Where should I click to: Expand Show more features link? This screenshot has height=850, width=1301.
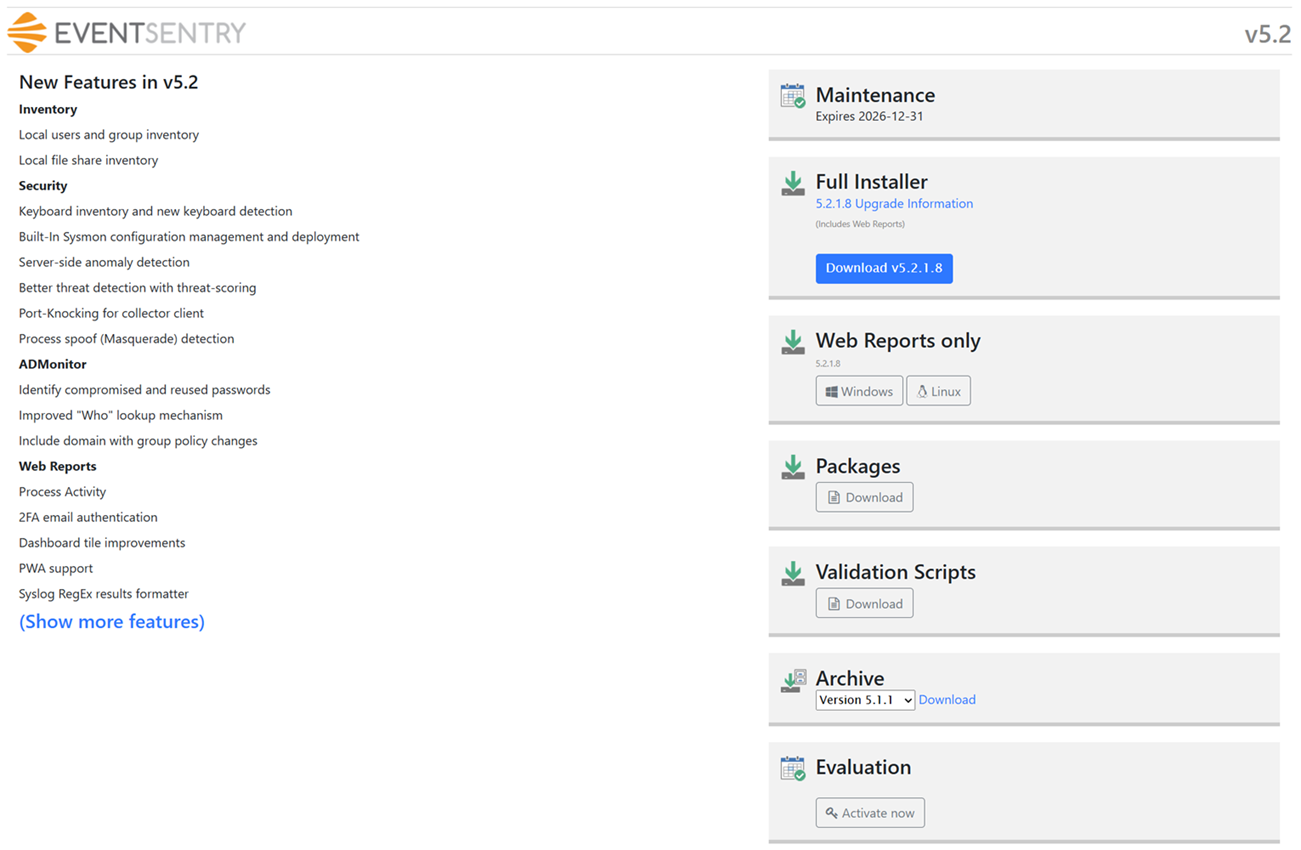(112, 622)
